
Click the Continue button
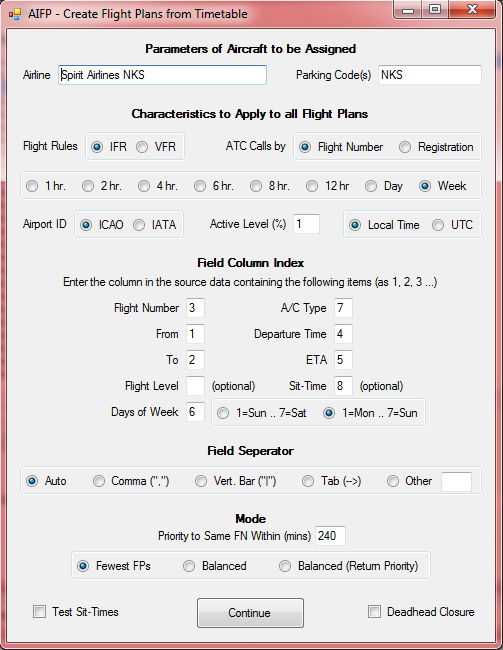point(250,613)
